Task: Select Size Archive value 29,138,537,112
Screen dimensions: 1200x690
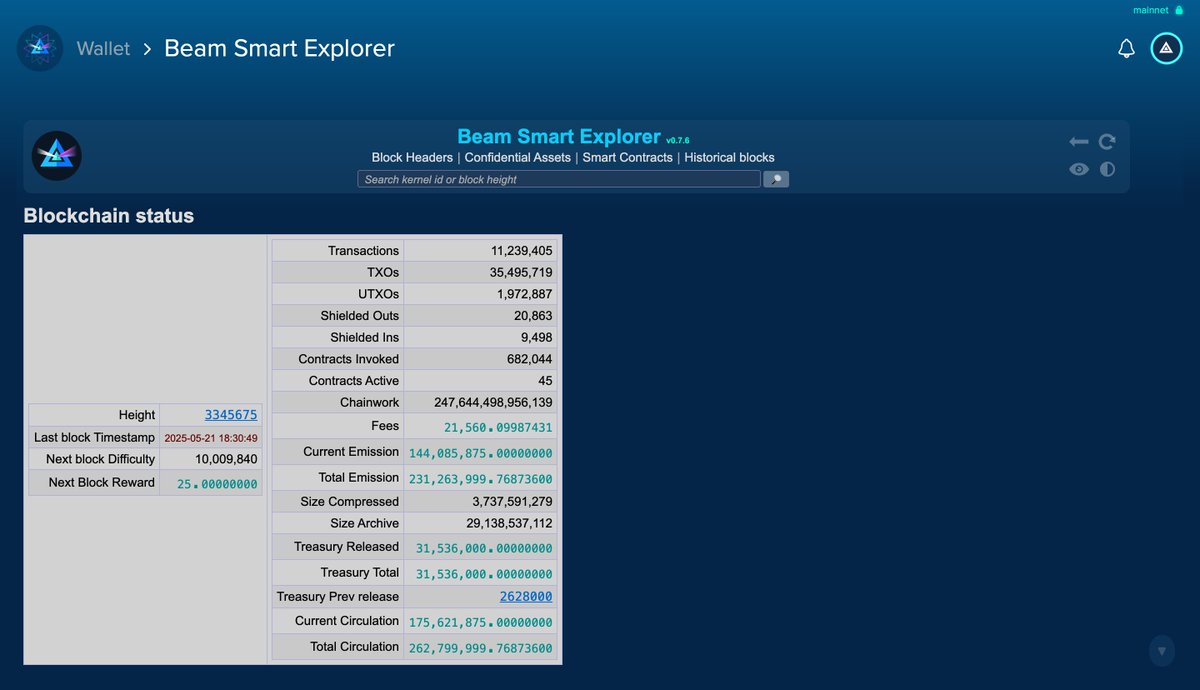Action: click(509, 523)
